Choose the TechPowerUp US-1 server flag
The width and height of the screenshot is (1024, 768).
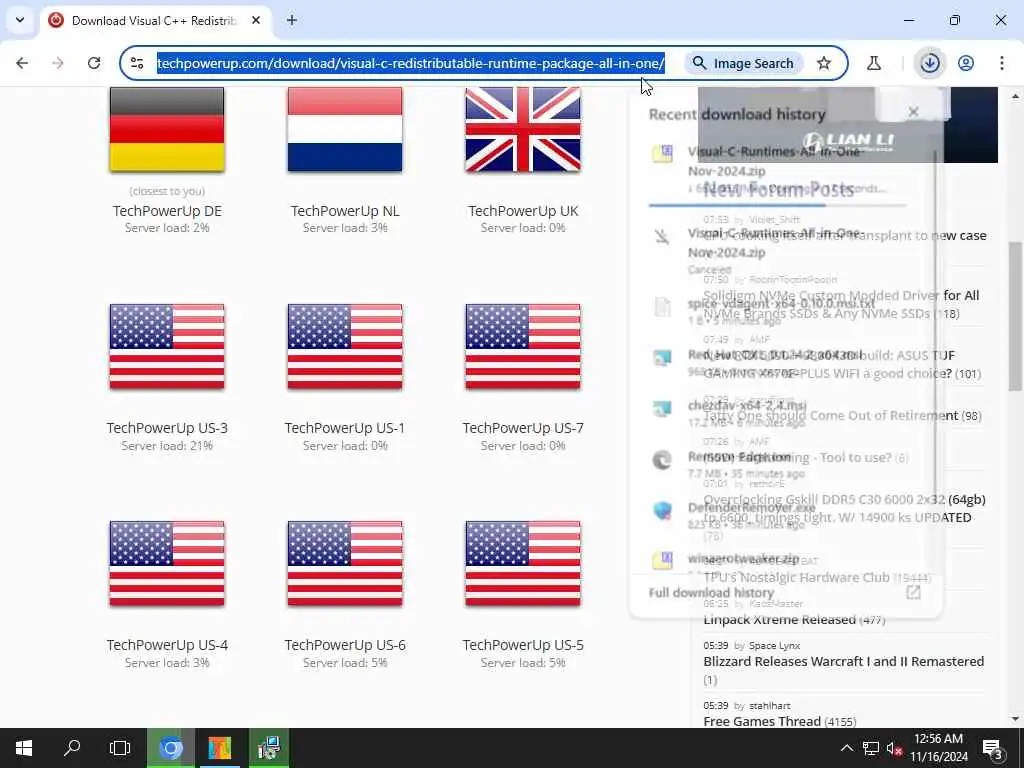click(x=345, y=346)
